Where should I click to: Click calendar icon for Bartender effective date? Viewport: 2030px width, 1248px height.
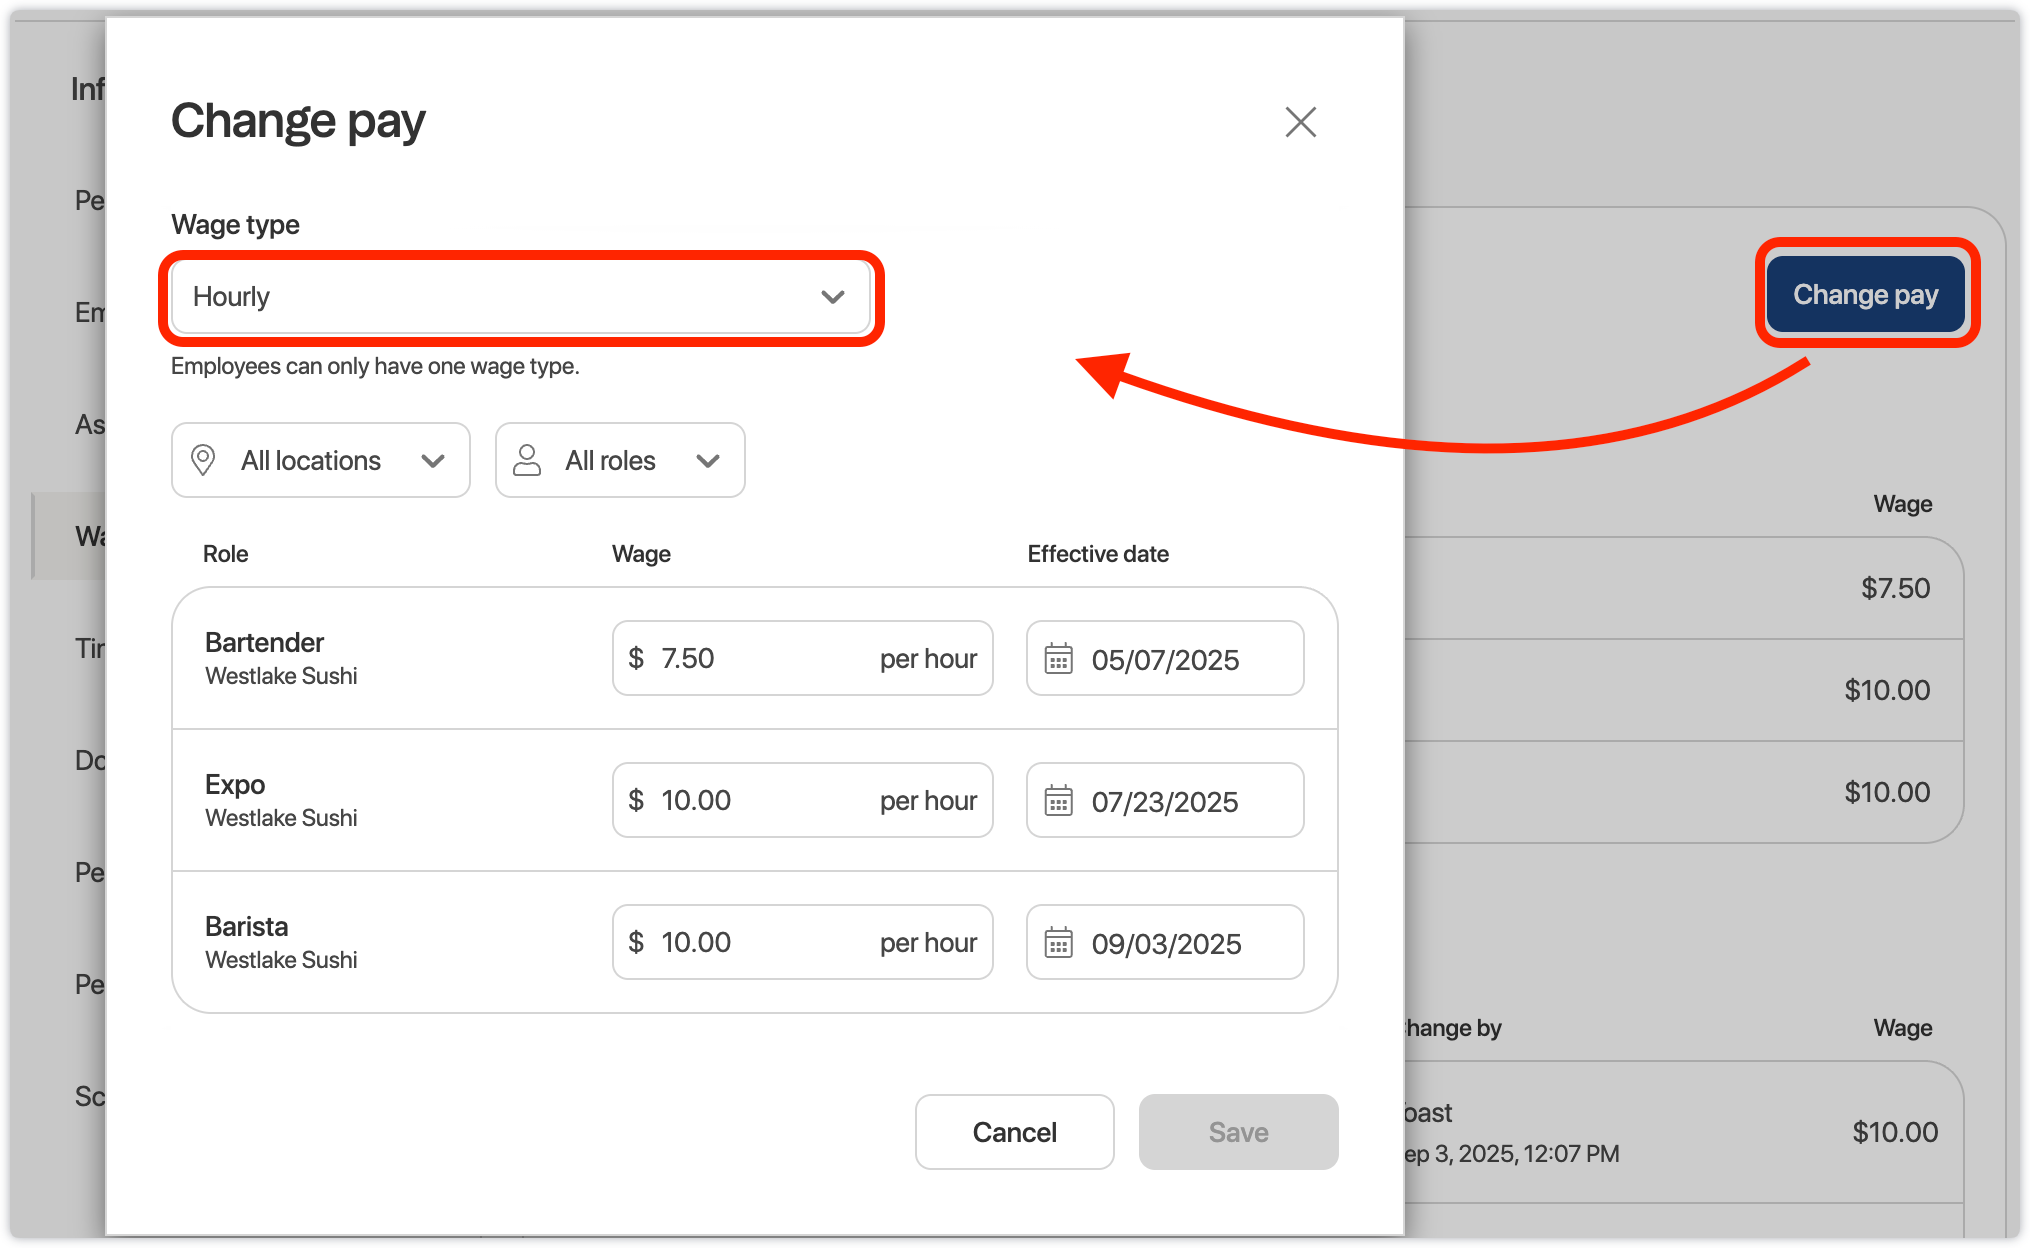tap(1058, 659)
